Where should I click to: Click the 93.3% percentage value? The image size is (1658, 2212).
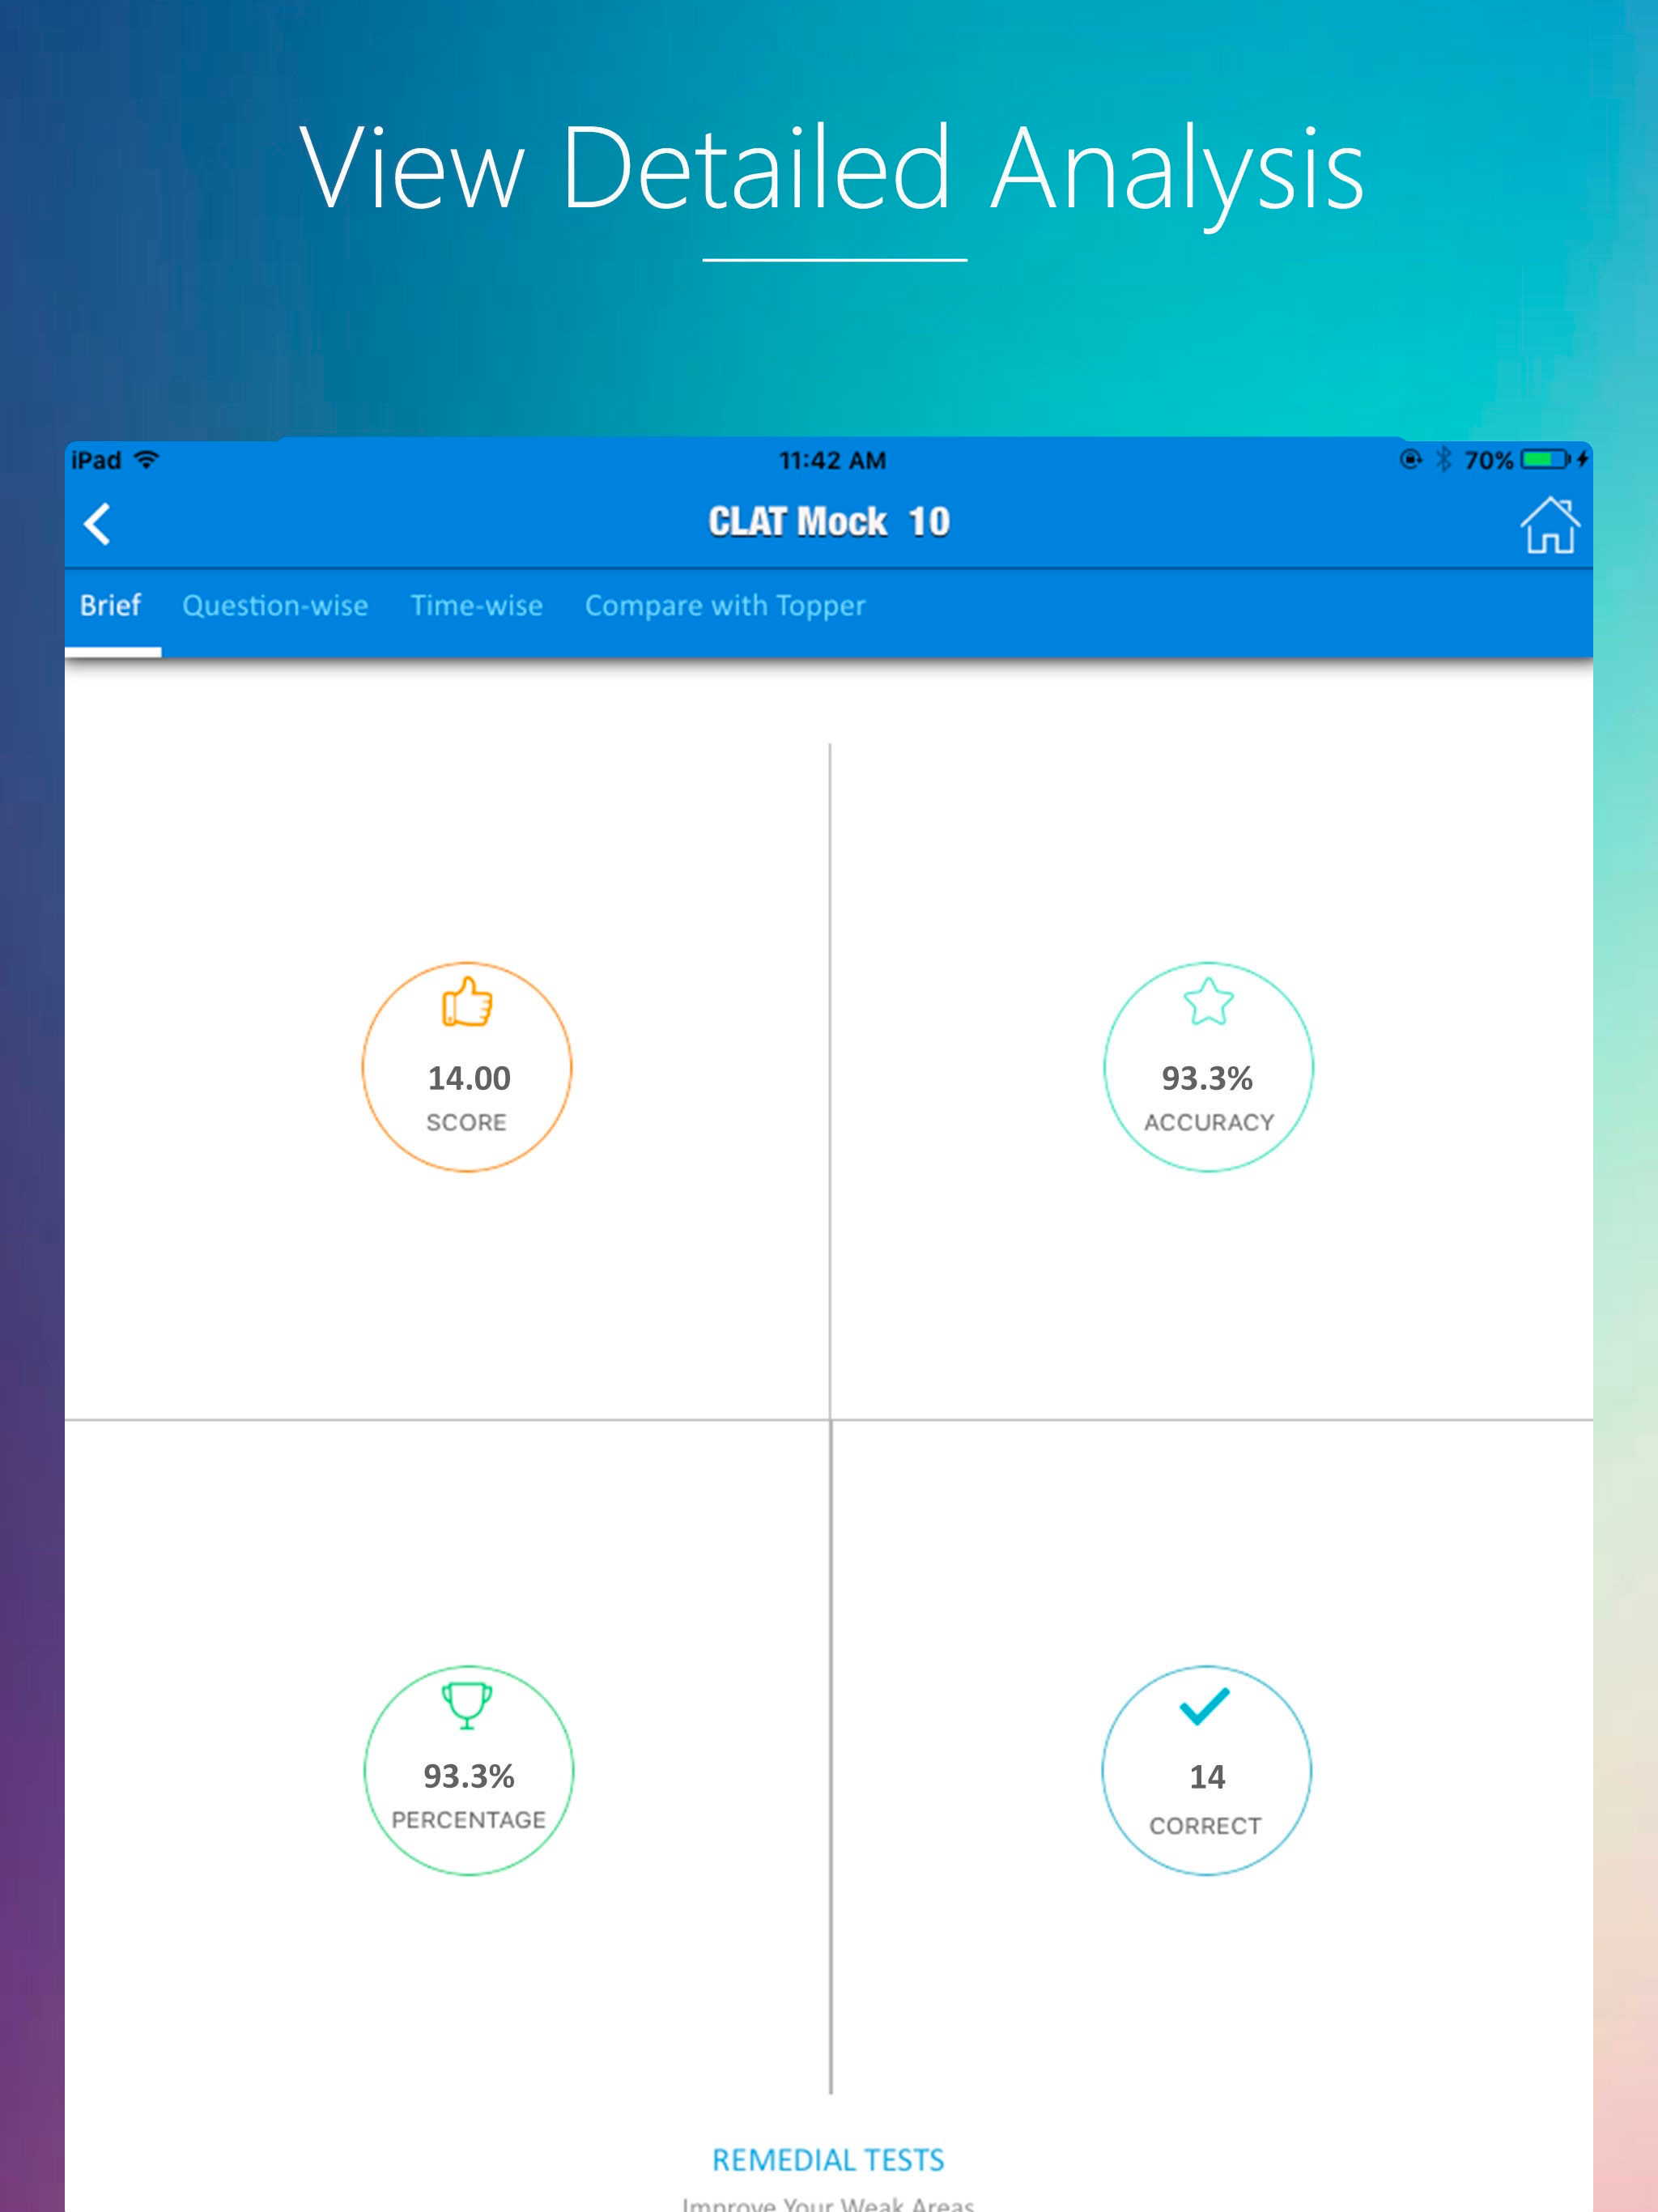click(469, 1776)
